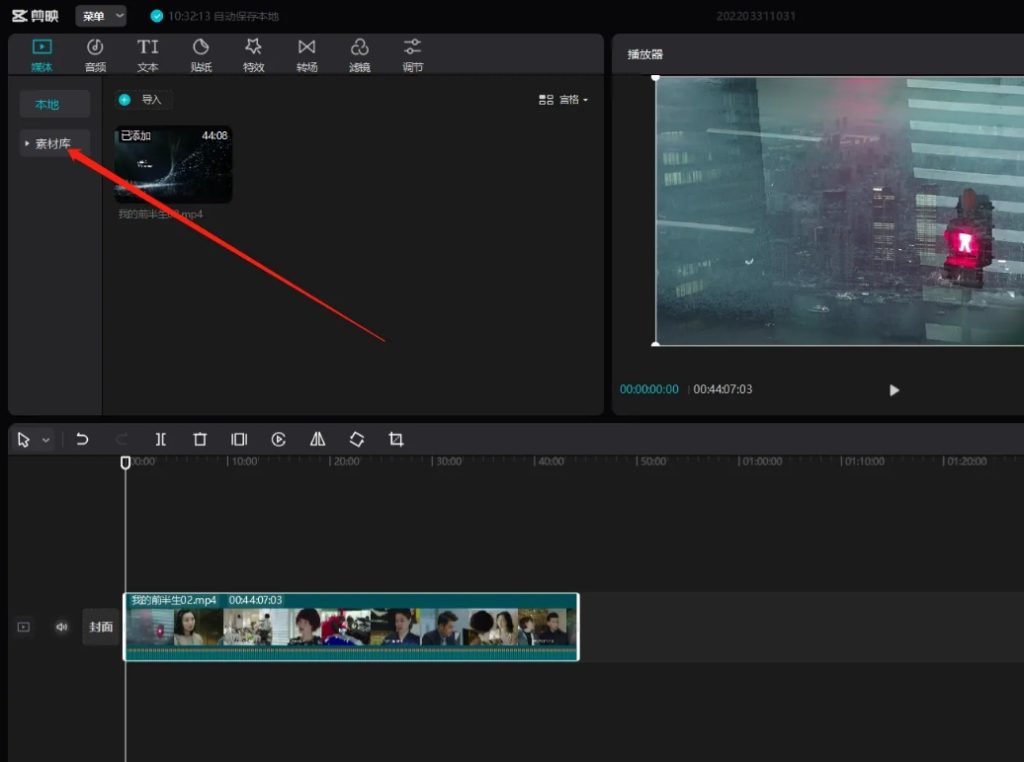1024x762 pixels.
Task: Switch to the 特效 effects tab
Action: [x=253, y=55]
